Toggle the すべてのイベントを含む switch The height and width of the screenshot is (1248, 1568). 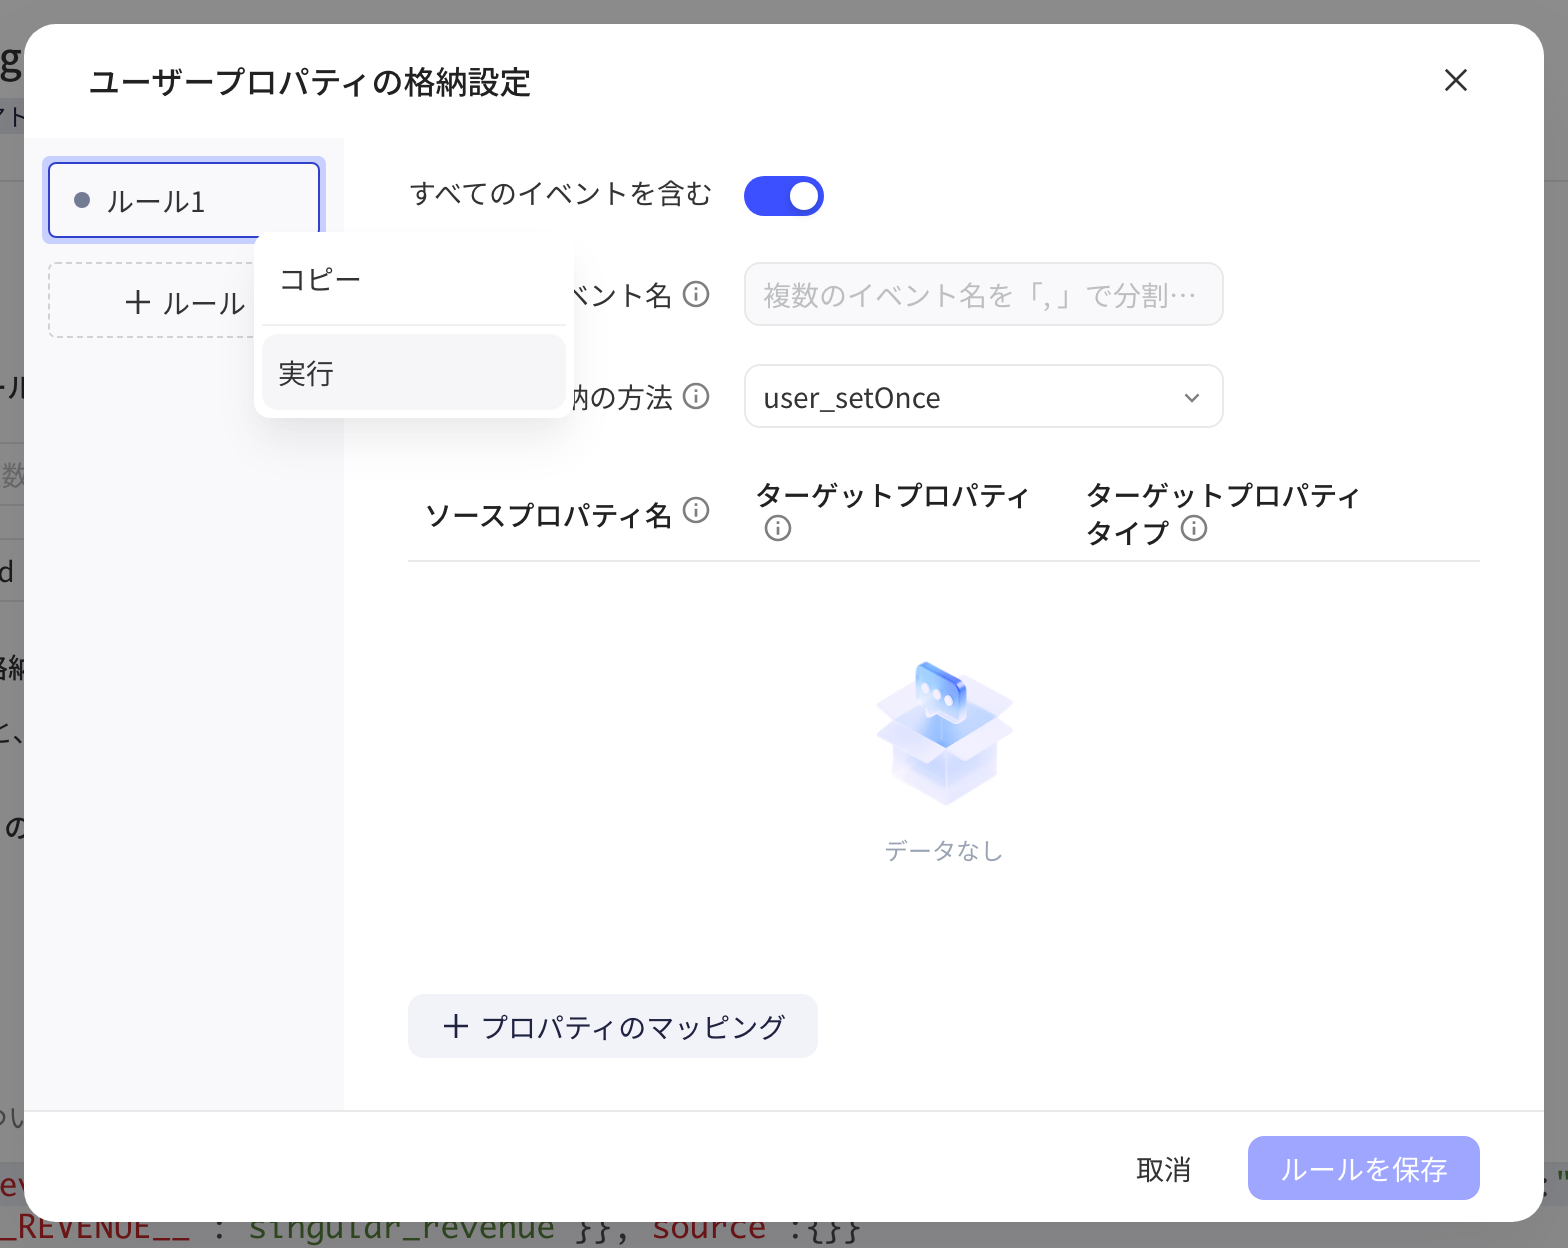pos(783,196)
